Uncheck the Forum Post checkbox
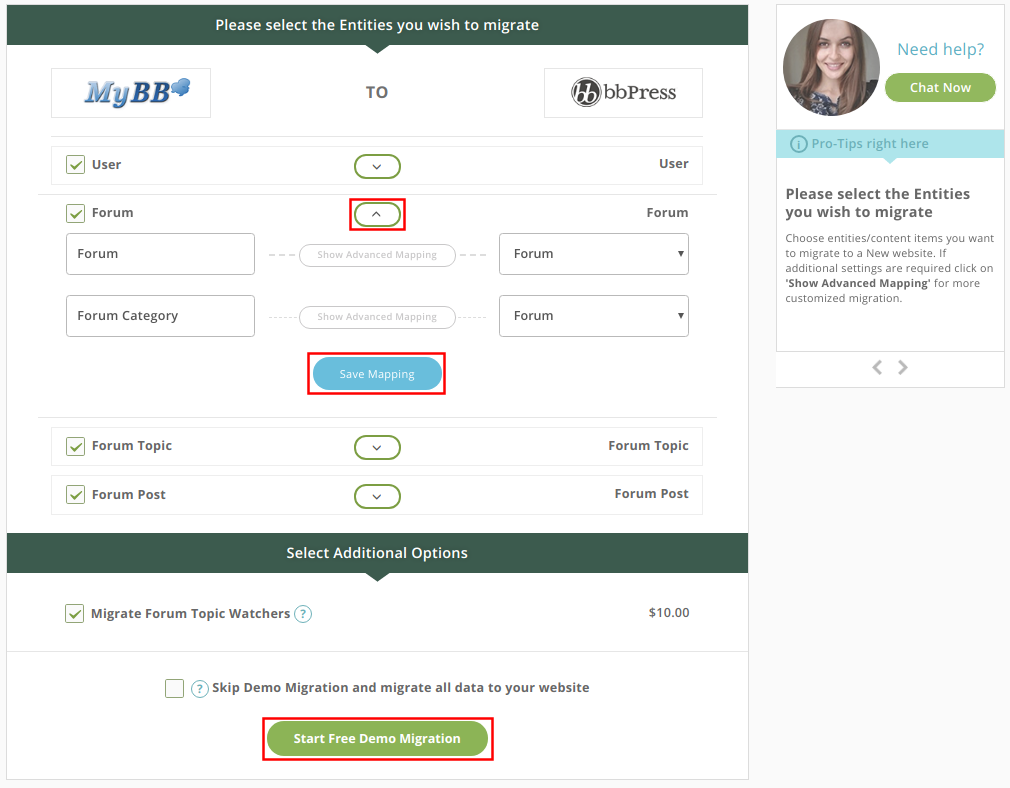The image size is (1010, 788). click(75, 494)
